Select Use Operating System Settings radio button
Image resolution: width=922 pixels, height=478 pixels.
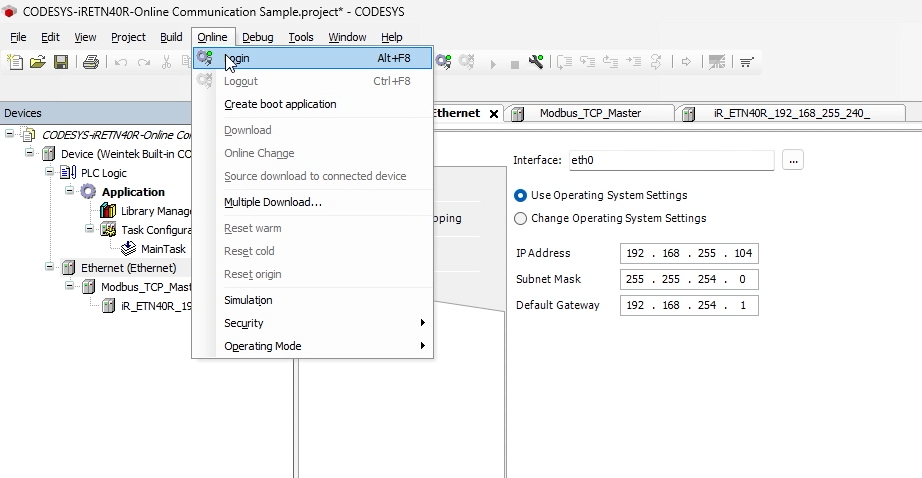[x=520, y=195]
